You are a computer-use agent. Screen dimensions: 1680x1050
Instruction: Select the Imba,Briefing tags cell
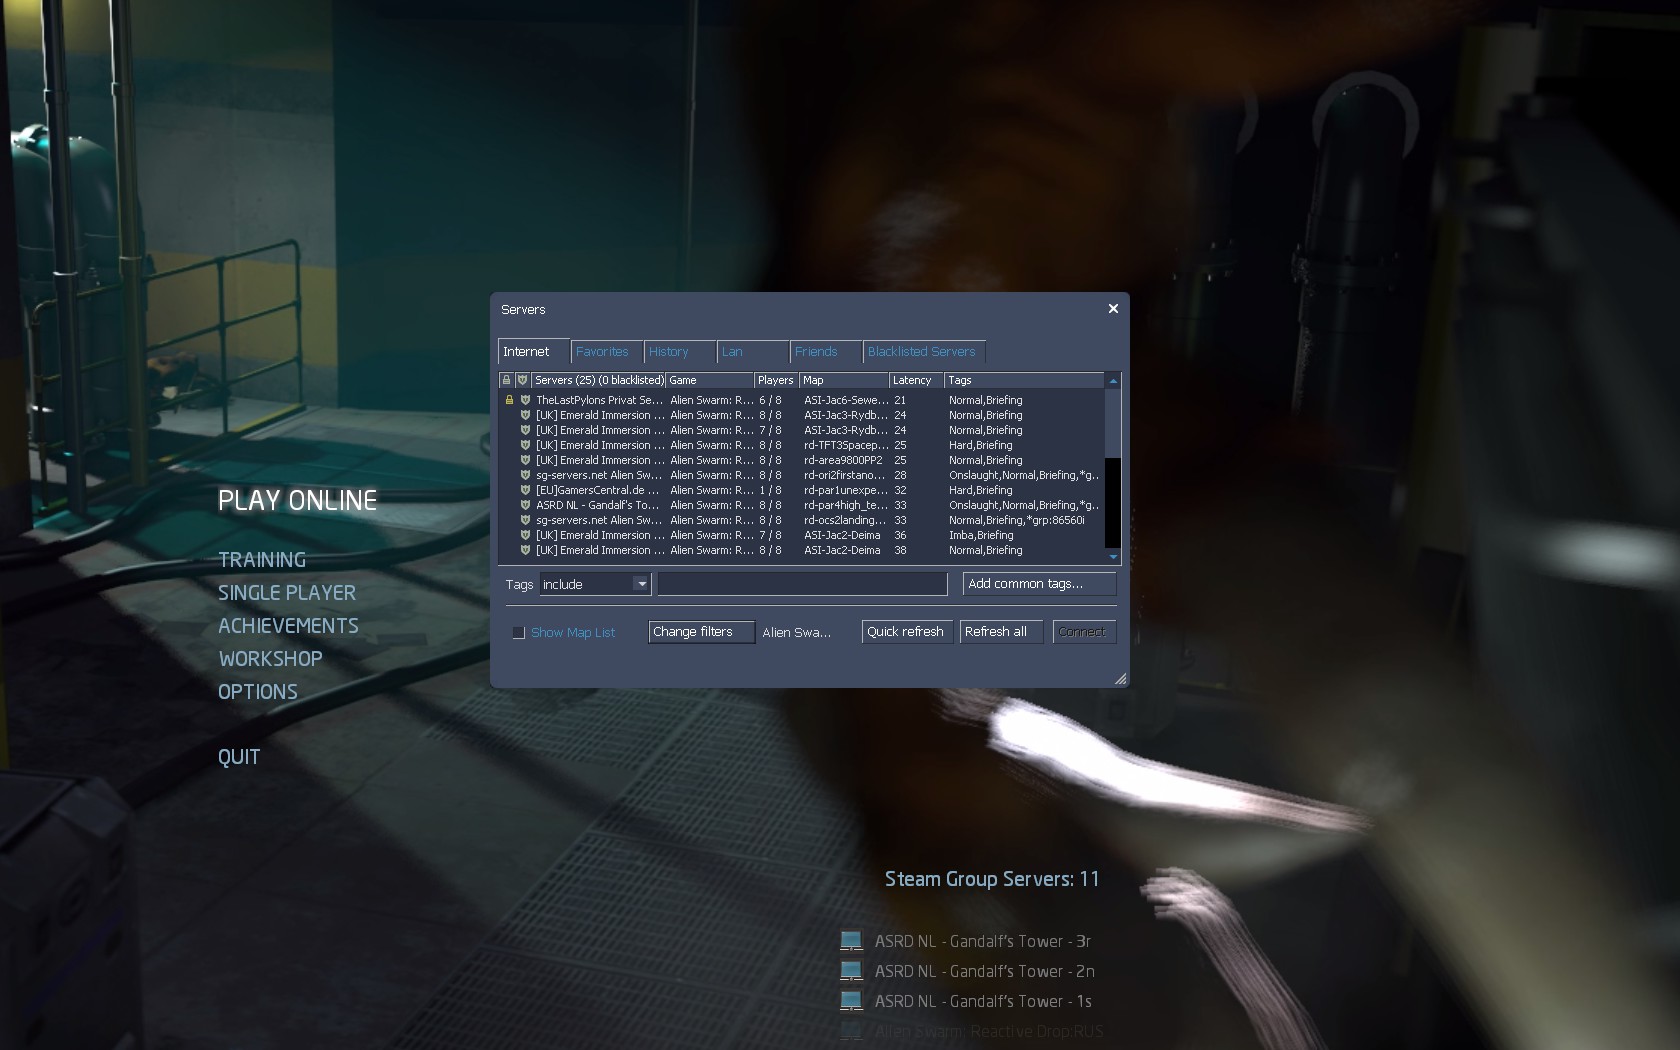981,535
